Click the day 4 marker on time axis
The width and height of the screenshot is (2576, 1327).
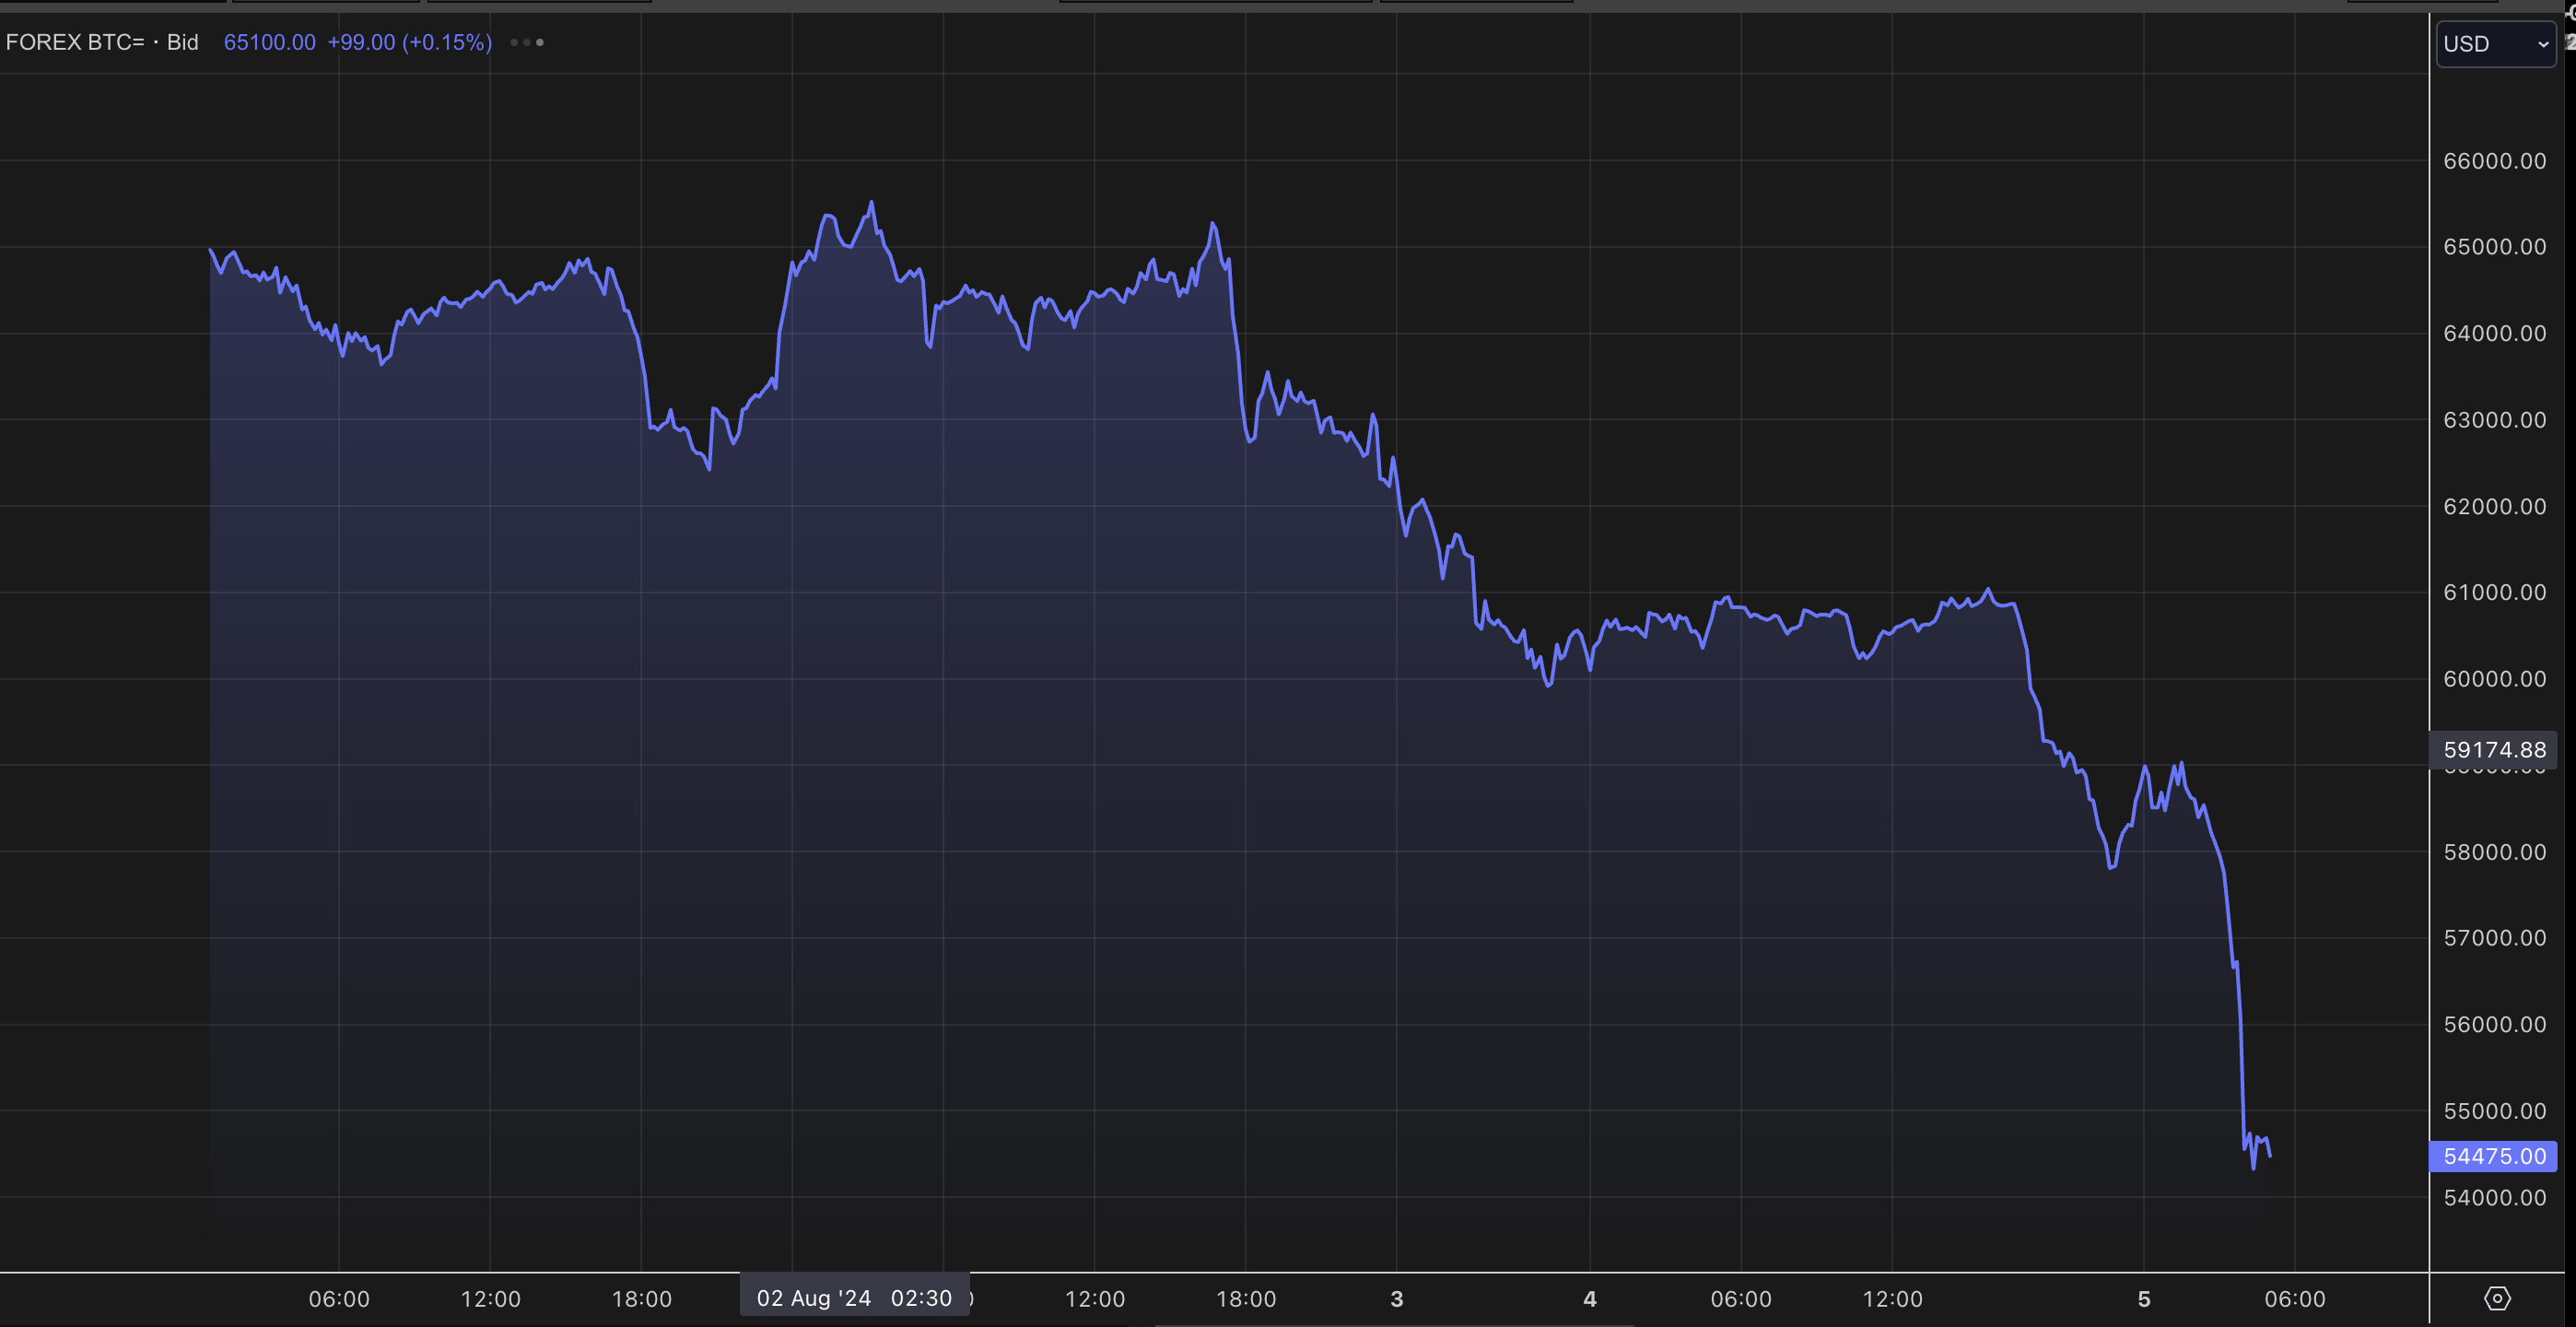[x=1590, y=1299]
